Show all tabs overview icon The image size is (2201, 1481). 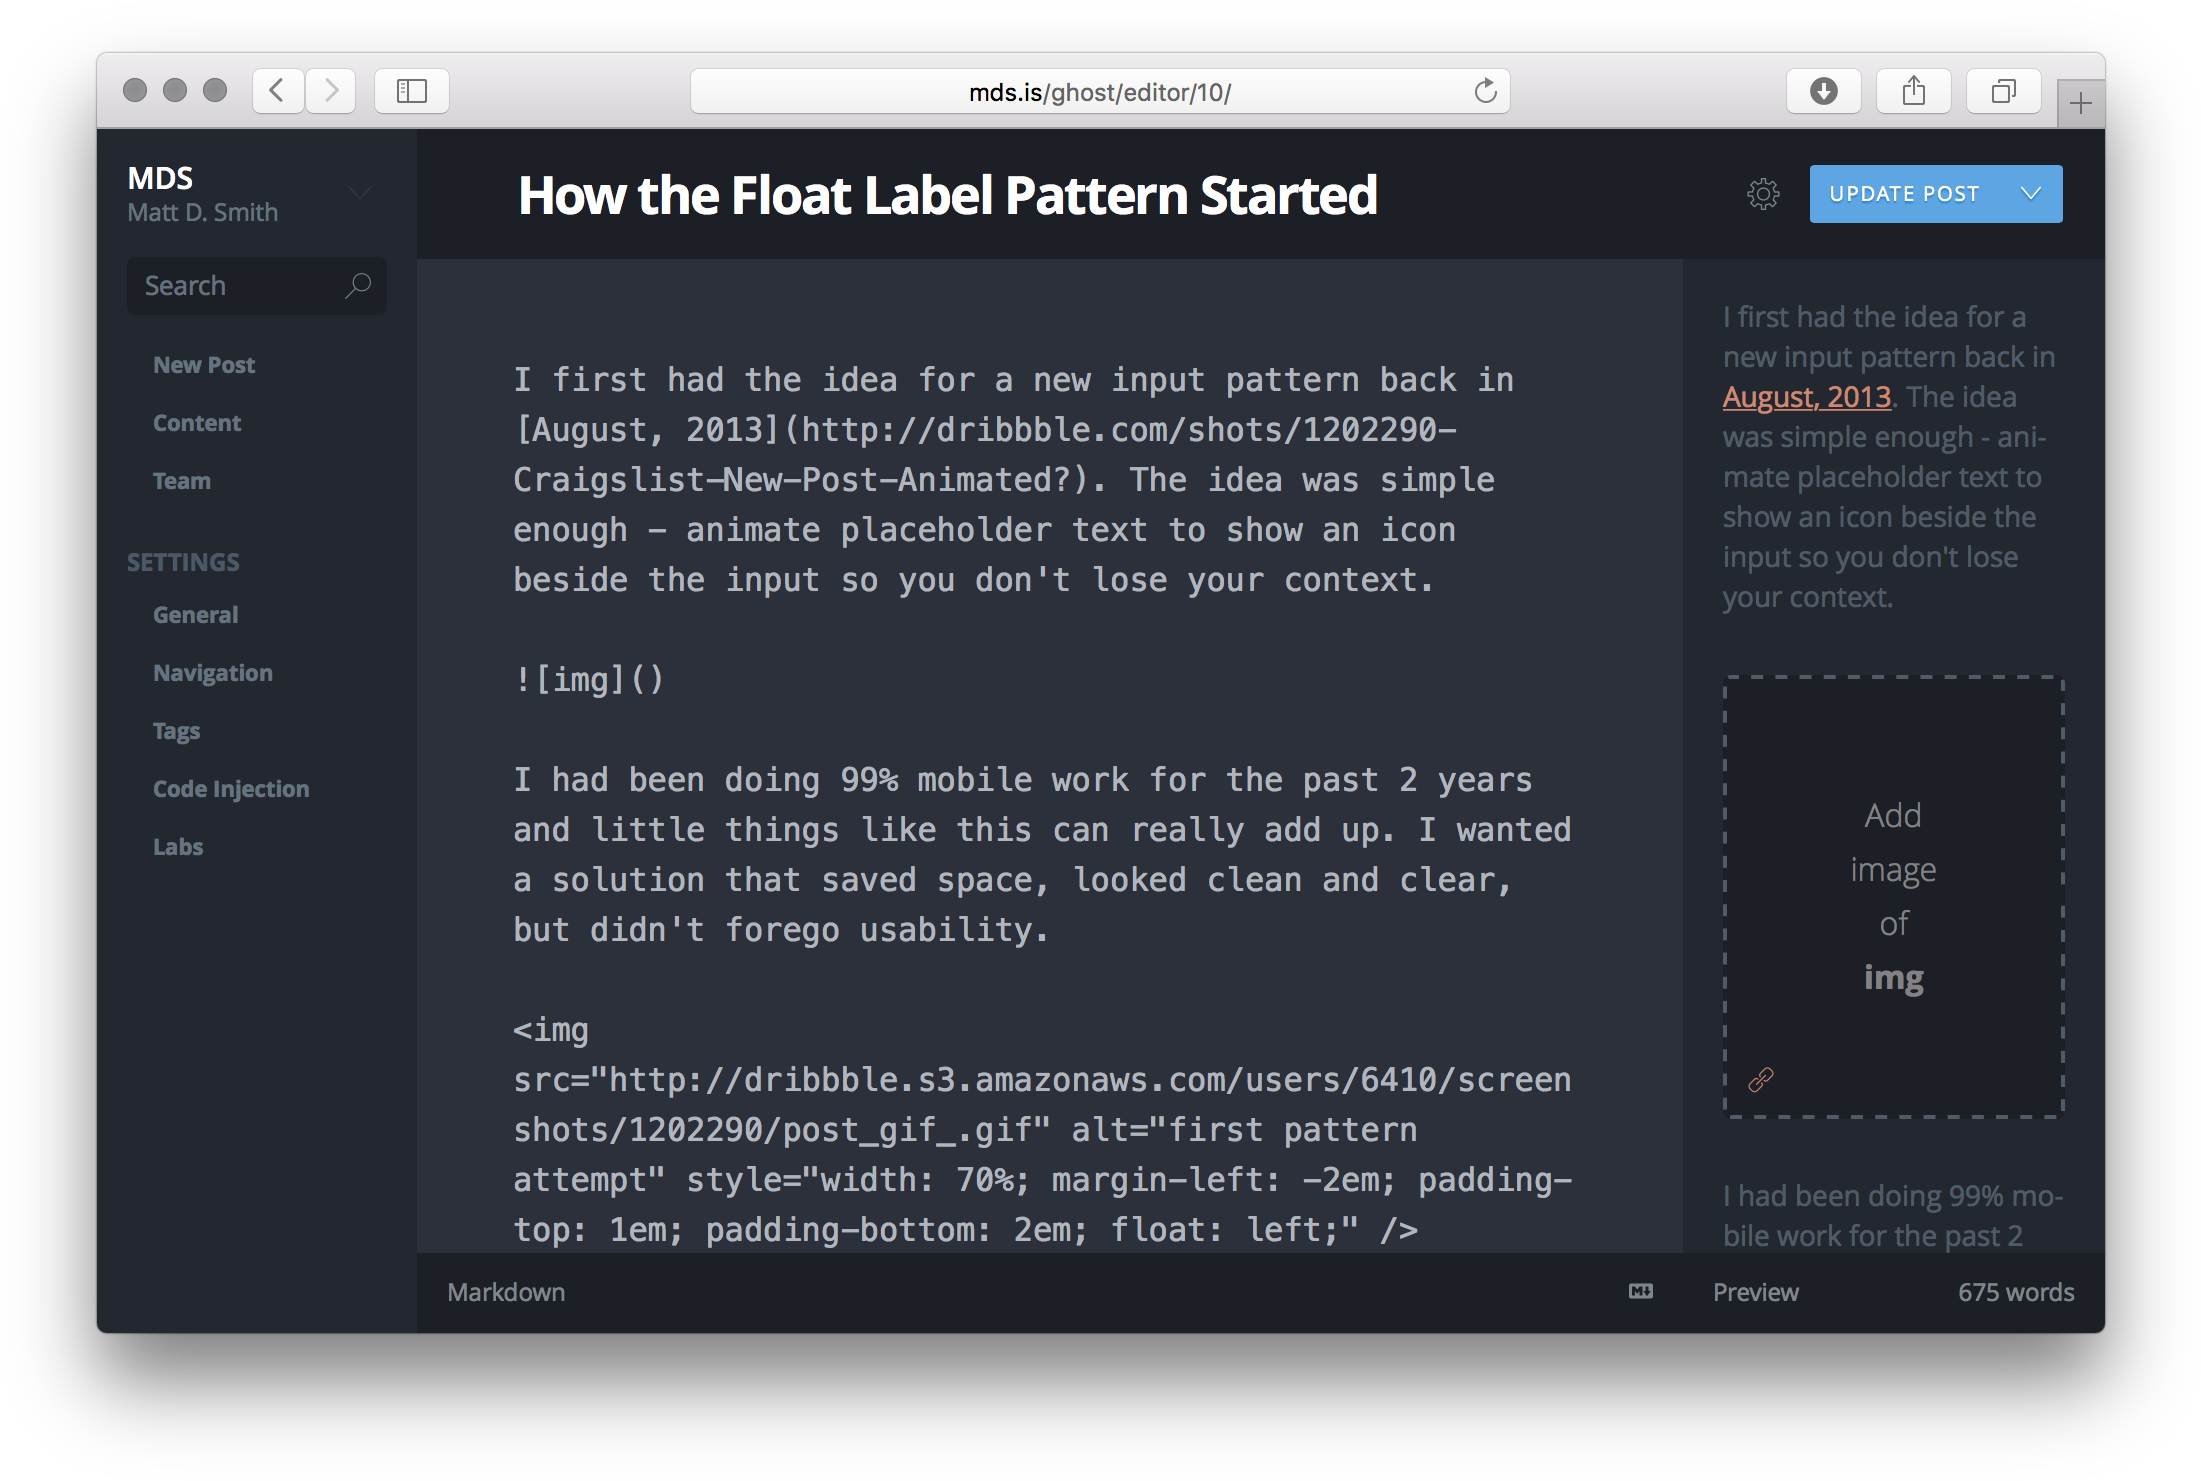(2003, 92)
